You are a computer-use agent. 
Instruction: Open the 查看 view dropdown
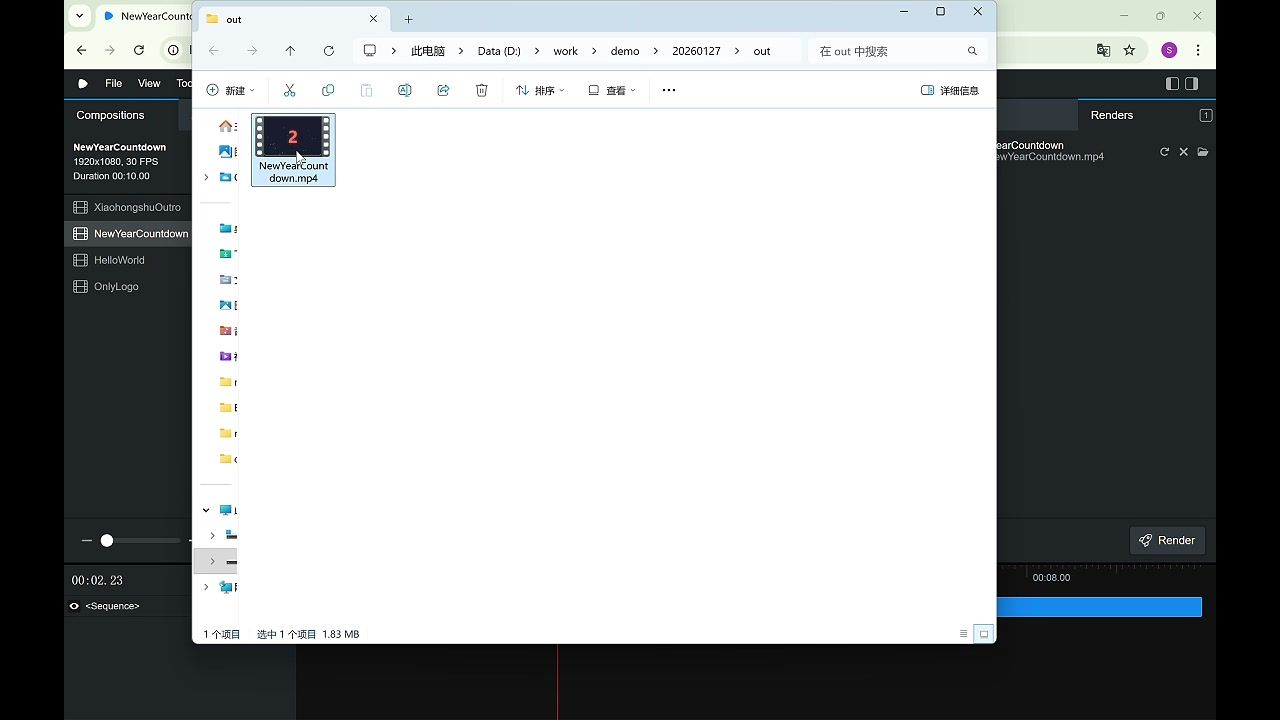tap(612, 90)
